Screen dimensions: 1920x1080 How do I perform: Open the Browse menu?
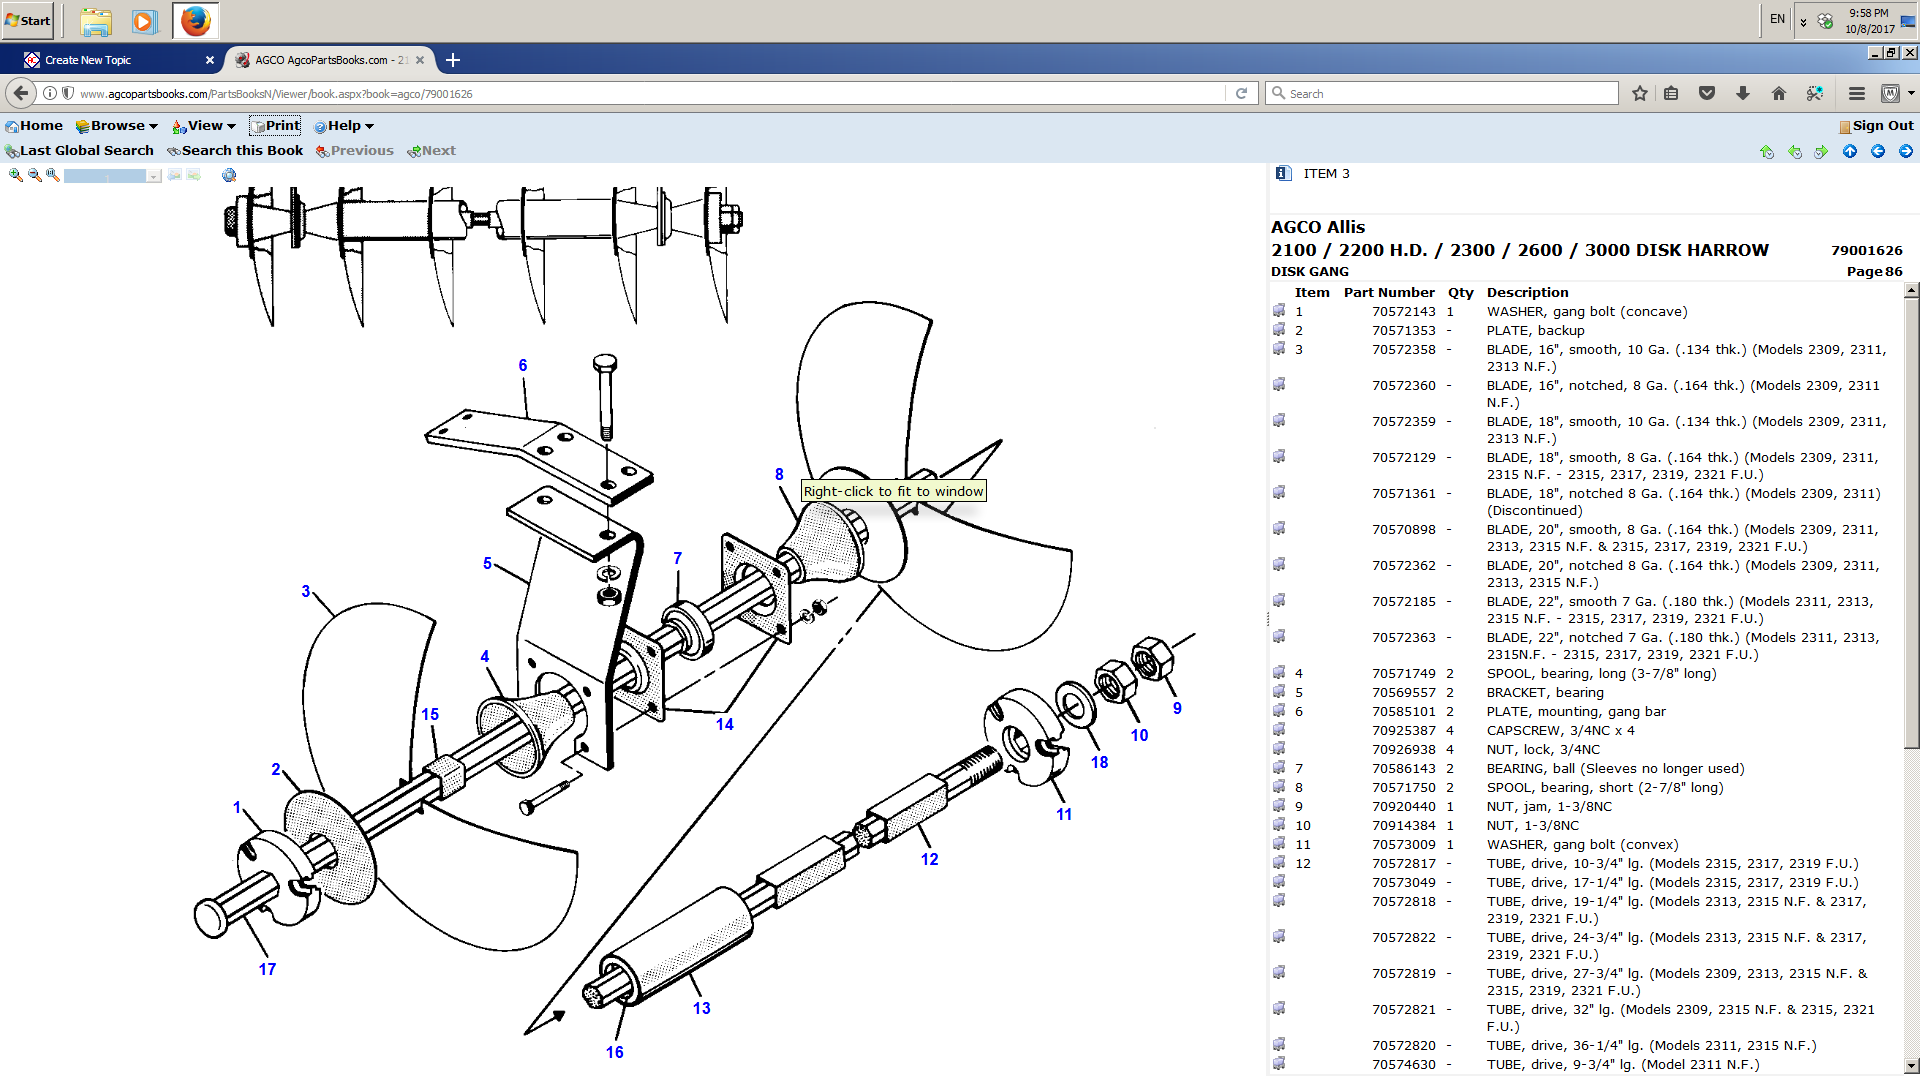coord(117,126)
